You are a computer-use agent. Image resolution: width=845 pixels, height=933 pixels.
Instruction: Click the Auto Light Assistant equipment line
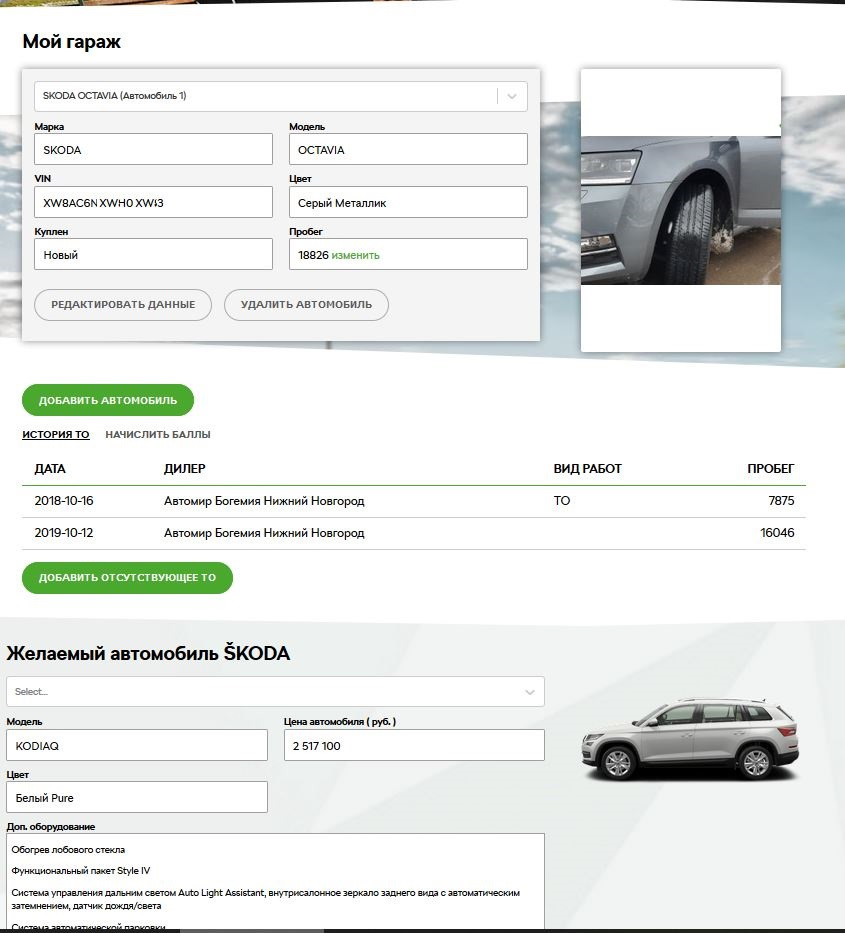pos(265,899)
